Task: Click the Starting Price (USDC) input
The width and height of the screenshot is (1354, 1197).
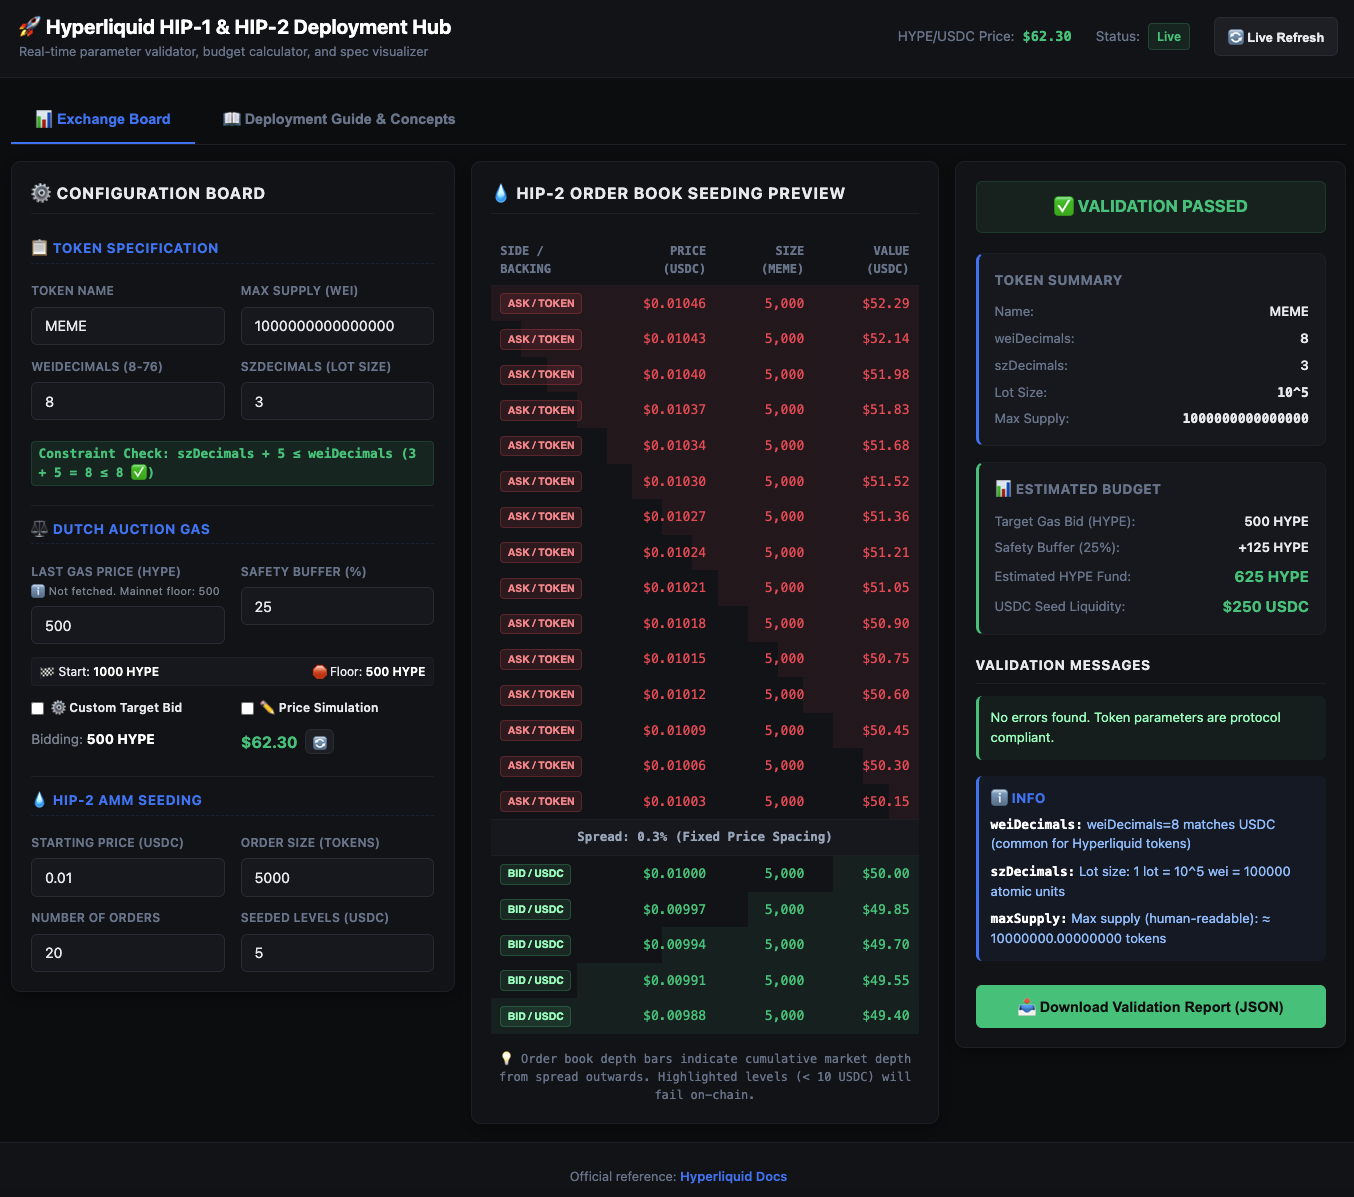Action: pyautogui.click(x=128, y=877)
